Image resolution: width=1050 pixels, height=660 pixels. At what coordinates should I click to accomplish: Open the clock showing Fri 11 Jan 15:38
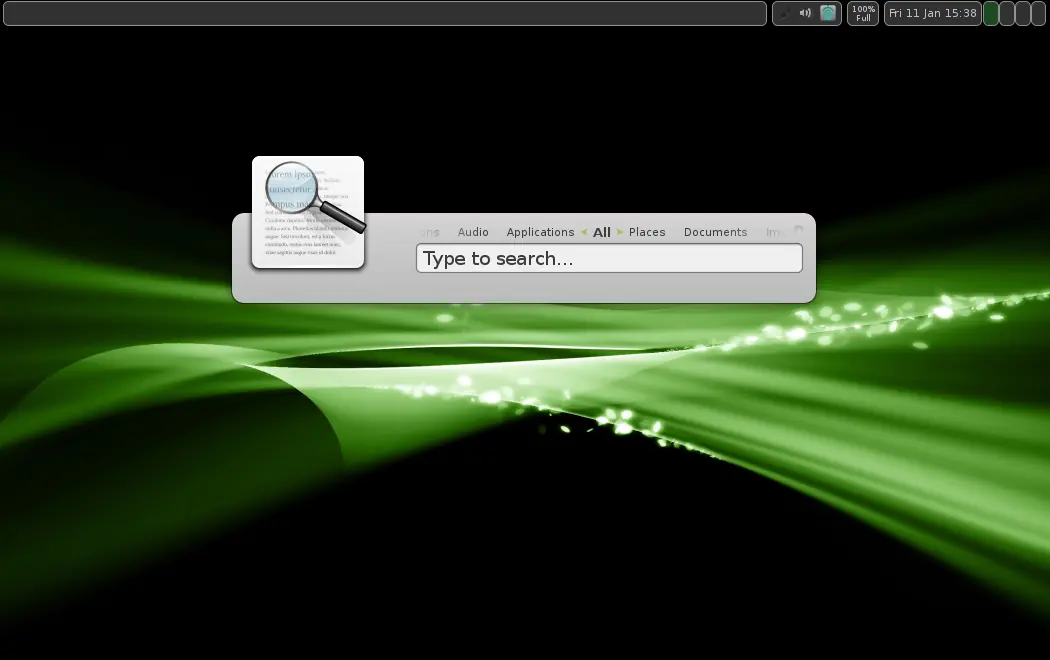[x=932, y=13]
